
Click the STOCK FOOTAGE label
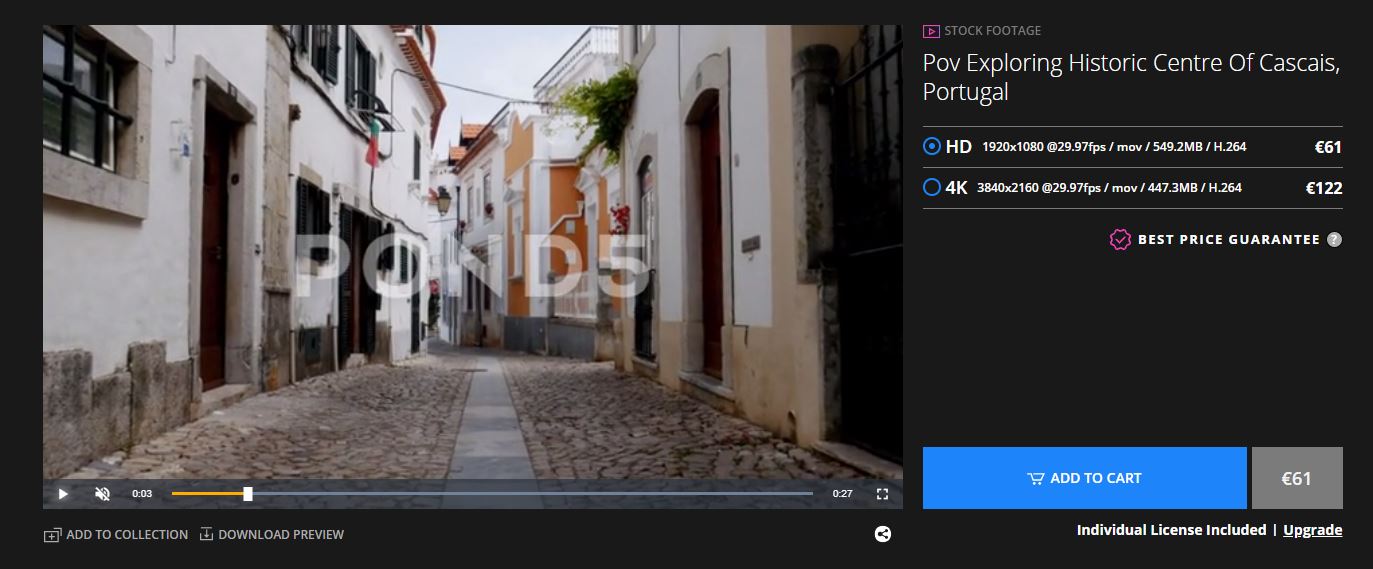coord(993,31)
